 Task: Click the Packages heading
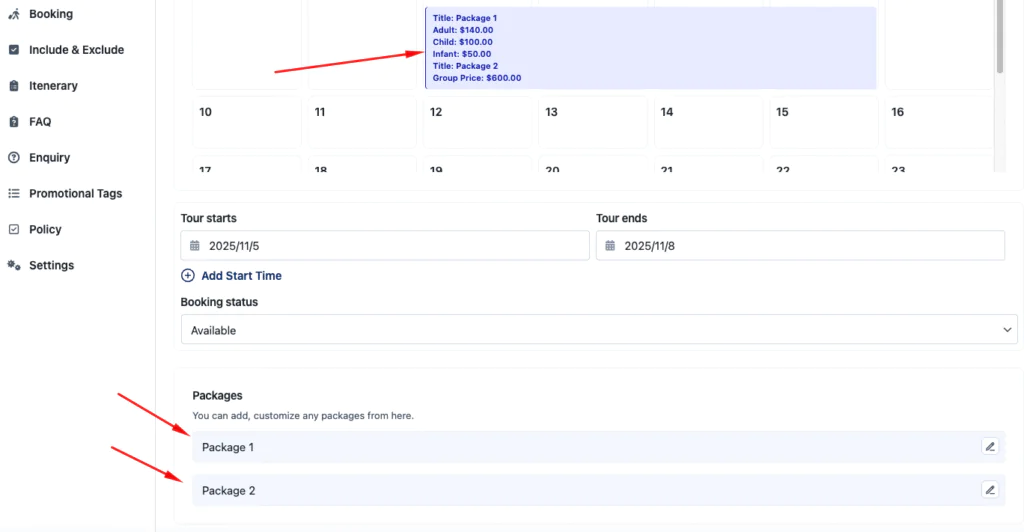pos(217,396)
